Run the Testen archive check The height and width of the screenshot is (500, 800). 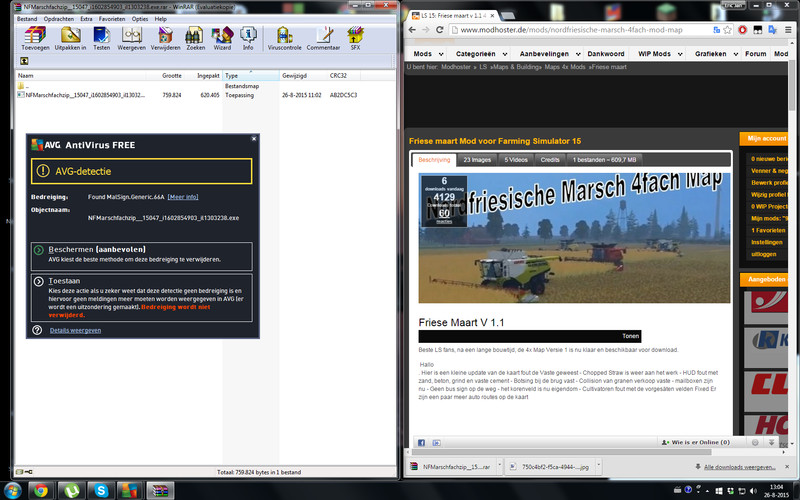102,38
